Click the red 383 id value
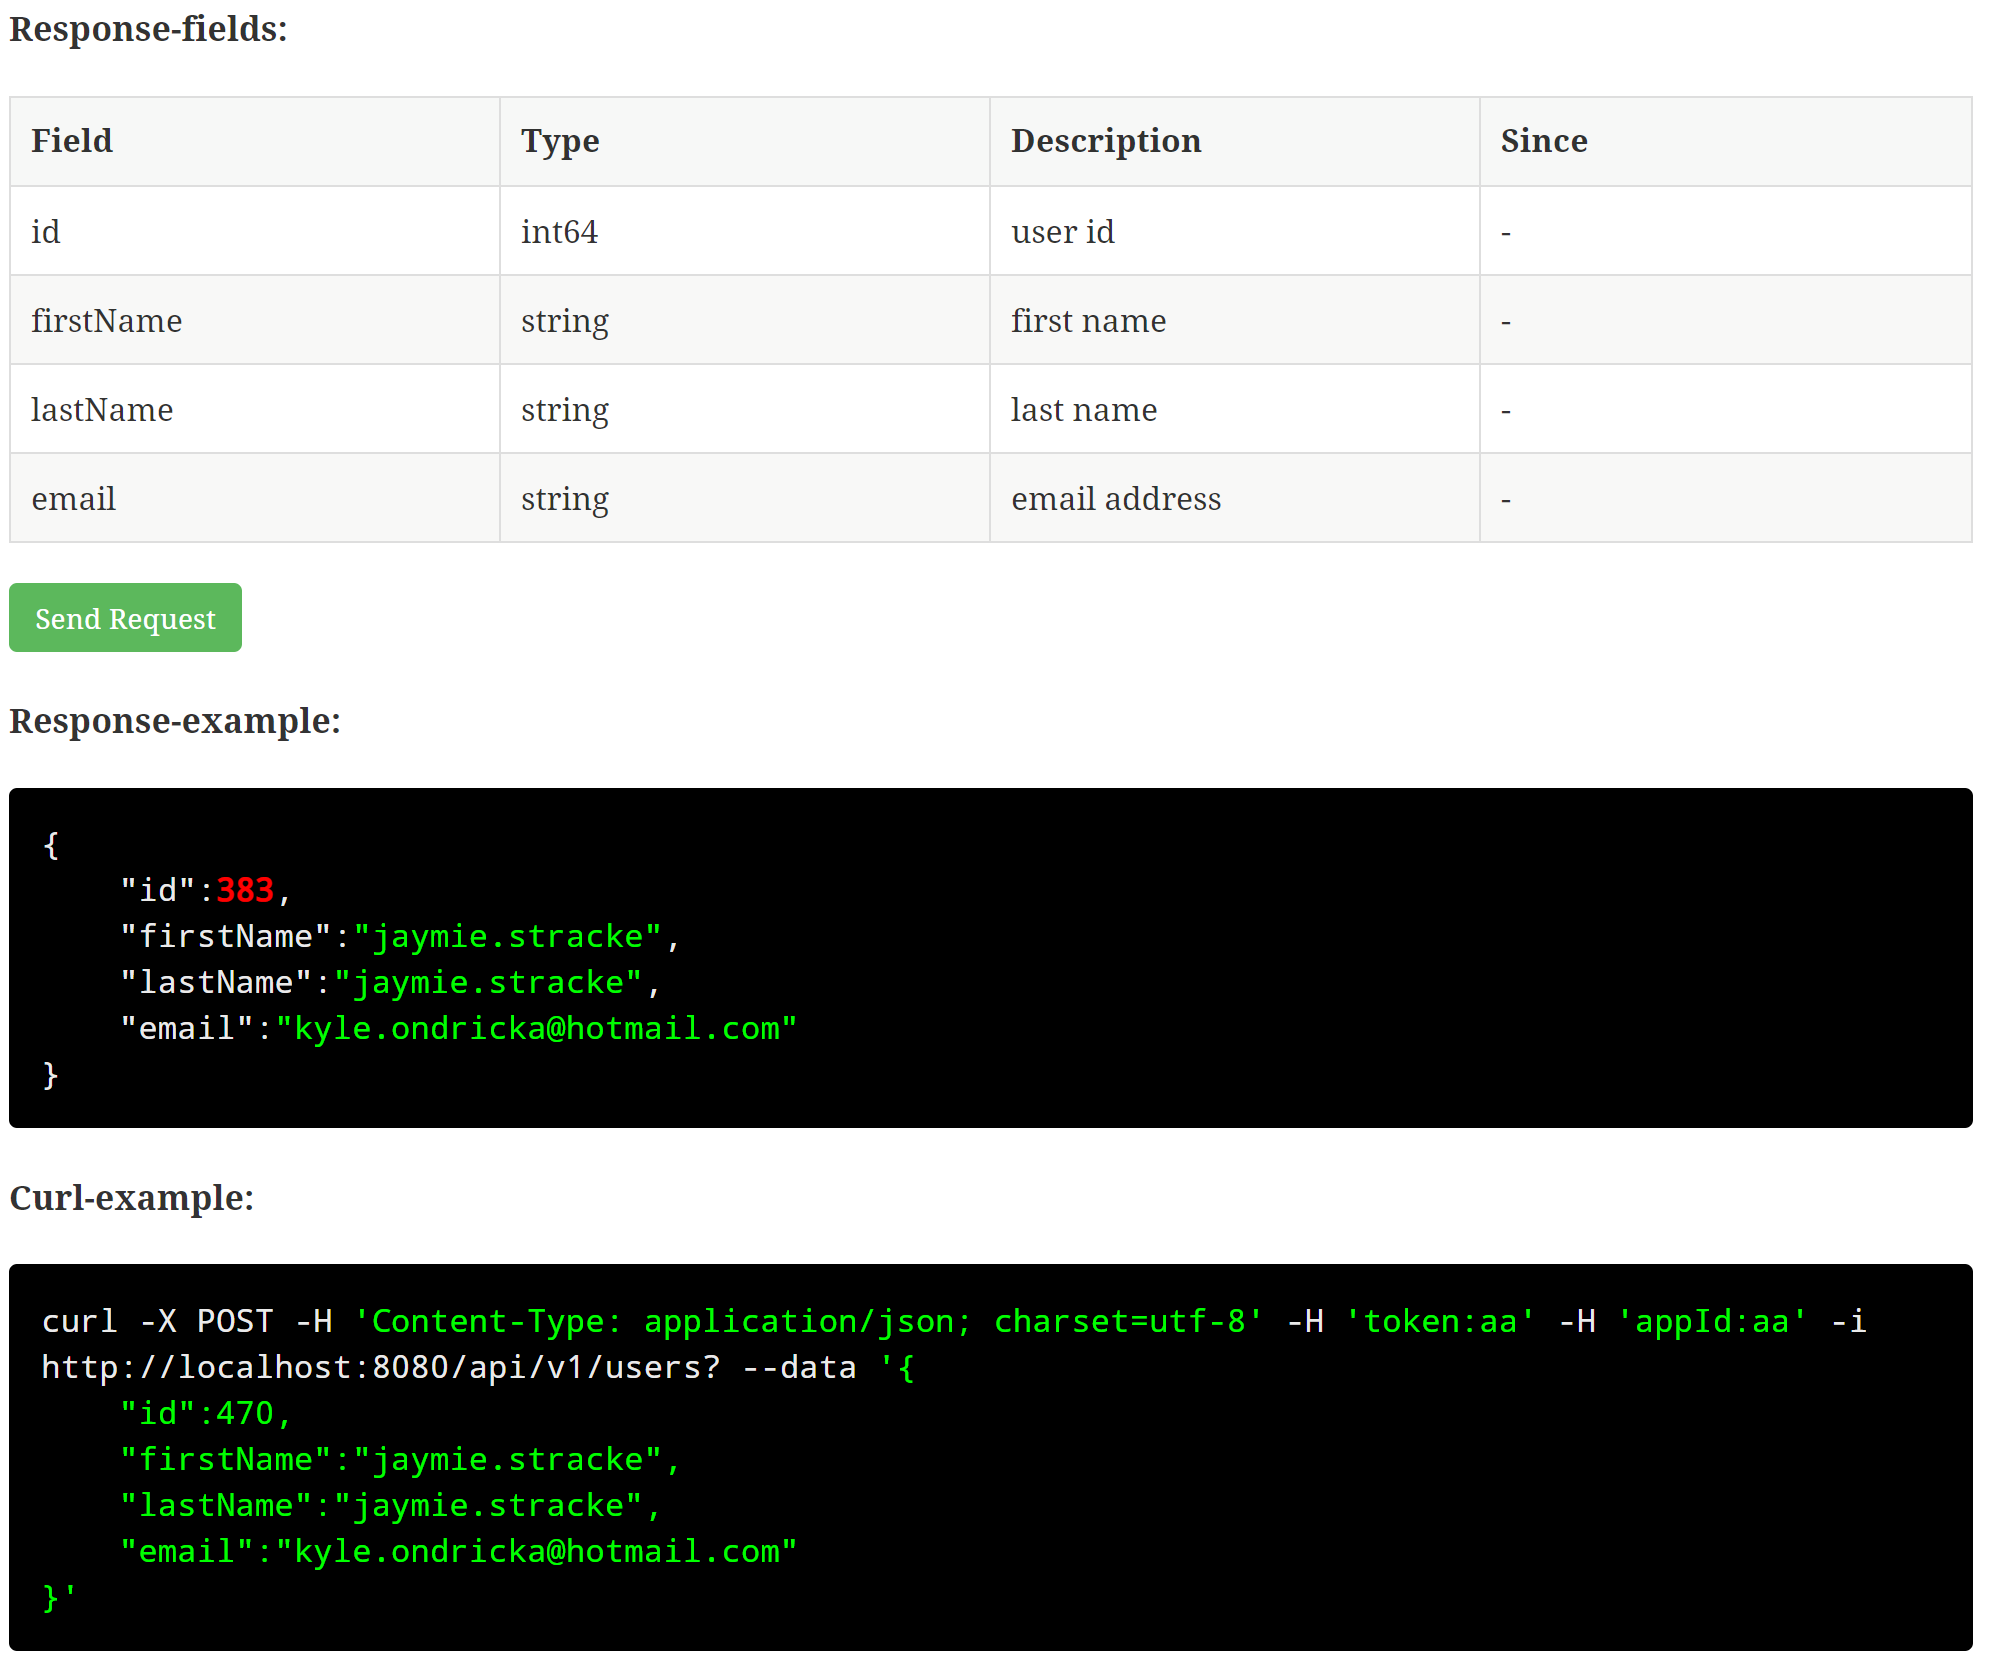 coord(245,890)
